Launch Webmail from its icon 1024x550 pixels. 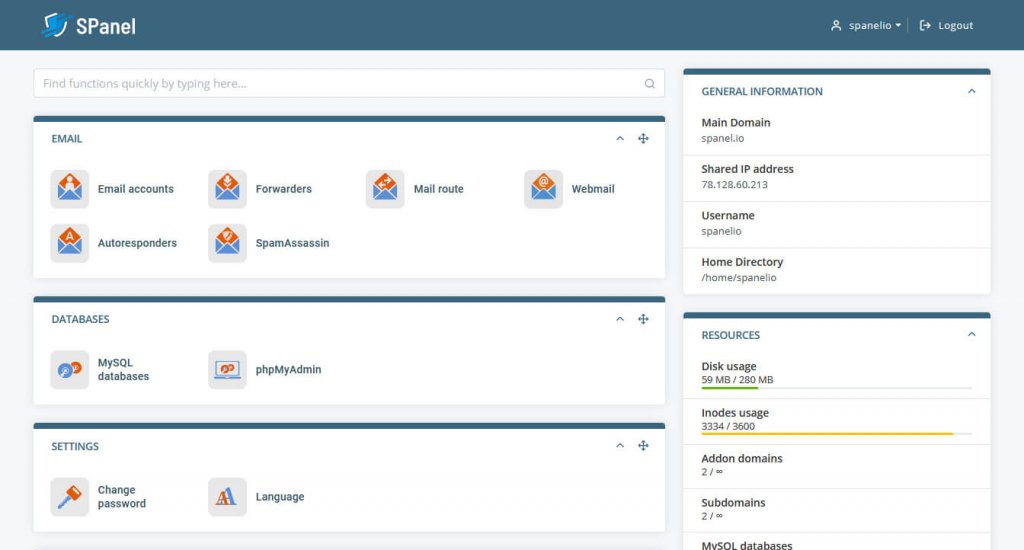(x=543, y=189)
